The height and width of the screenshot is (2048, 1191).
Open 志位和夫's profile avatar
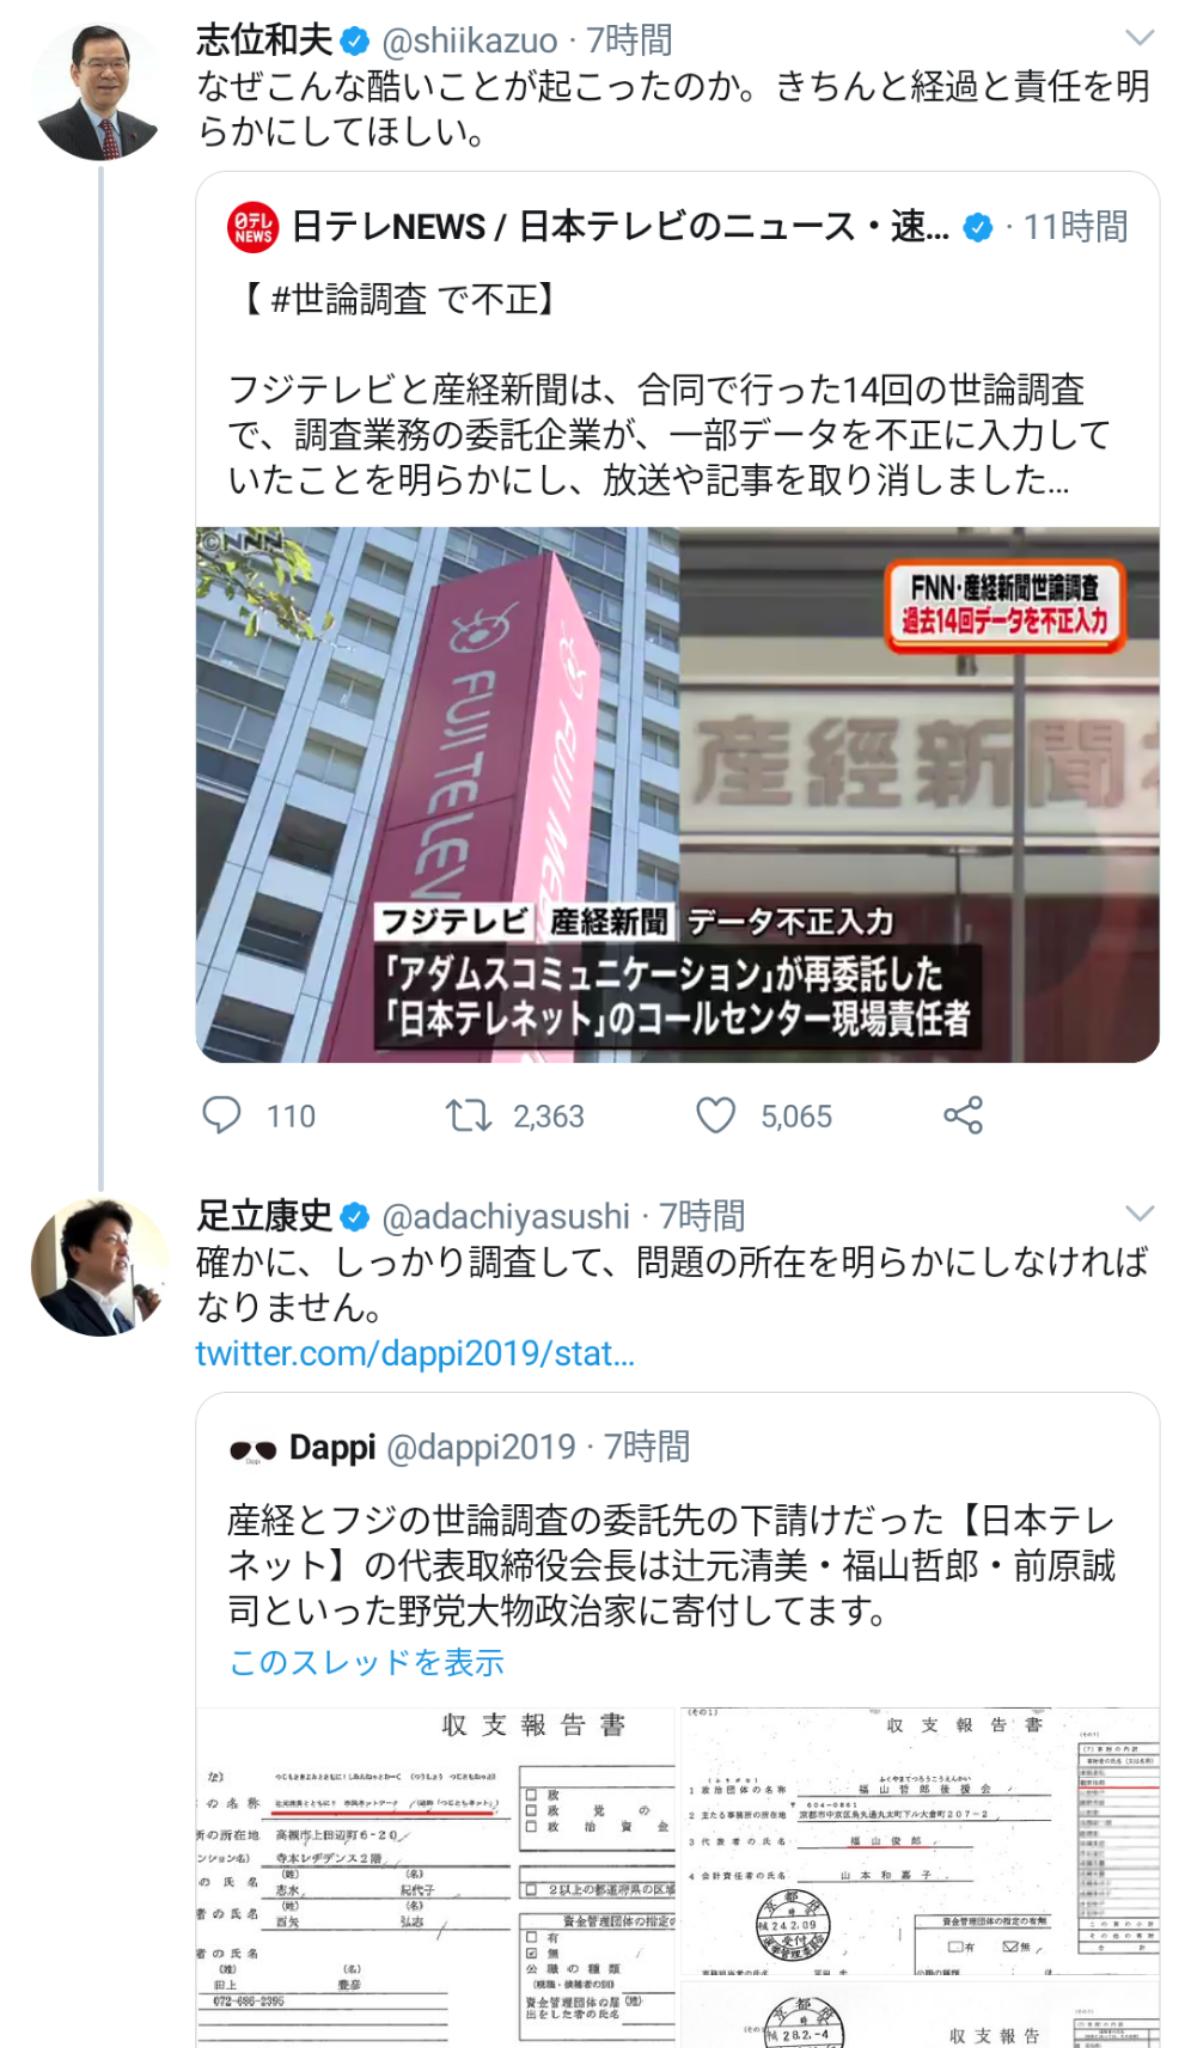98,93
